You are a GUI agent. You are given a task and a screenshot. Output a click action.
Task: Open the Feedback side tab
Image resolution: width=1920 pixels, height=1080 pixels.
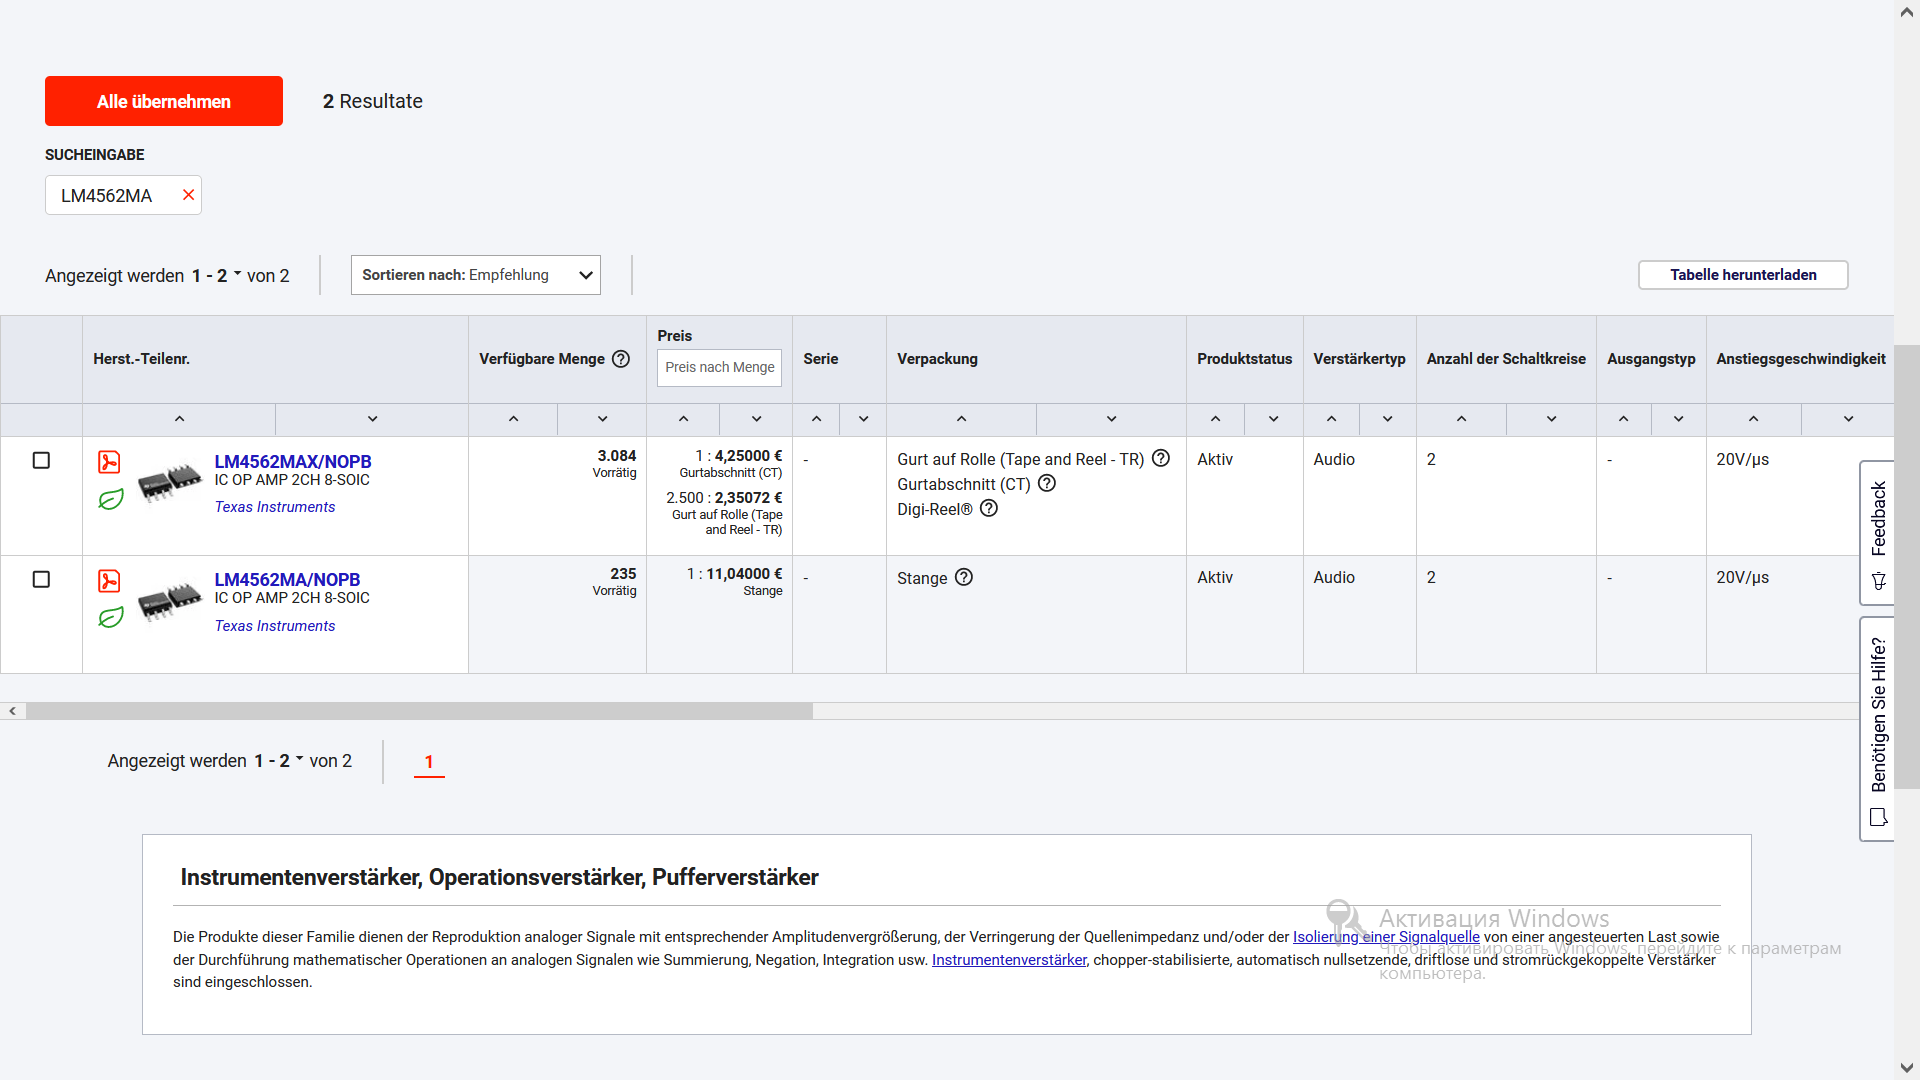click(1878, 533)
